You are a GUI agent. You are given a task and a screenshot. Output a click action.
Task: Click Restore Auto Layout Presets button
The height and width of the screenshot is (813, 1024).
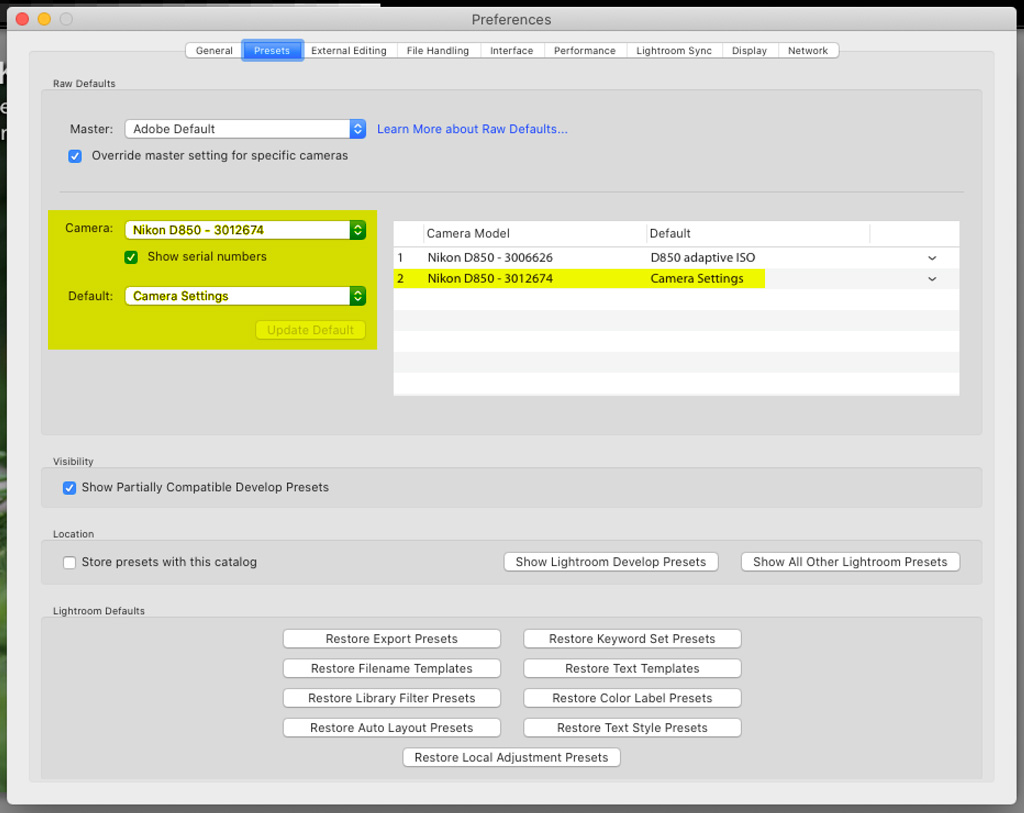[x=392, y=727]
